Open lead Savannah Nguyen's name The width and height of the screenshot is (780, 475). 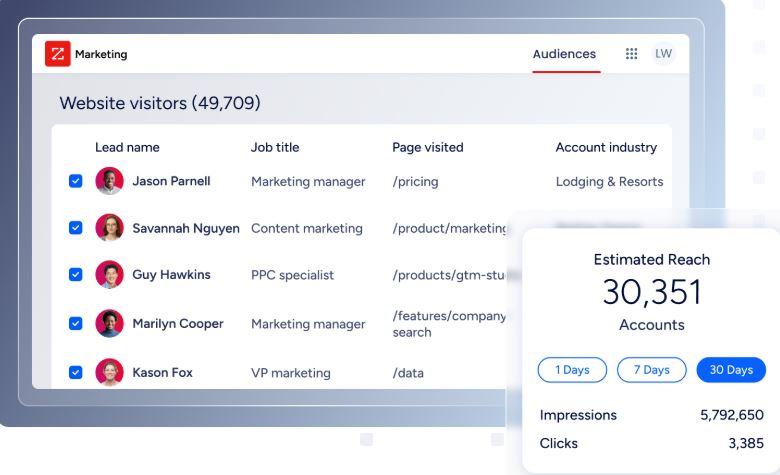click(186, 228)
